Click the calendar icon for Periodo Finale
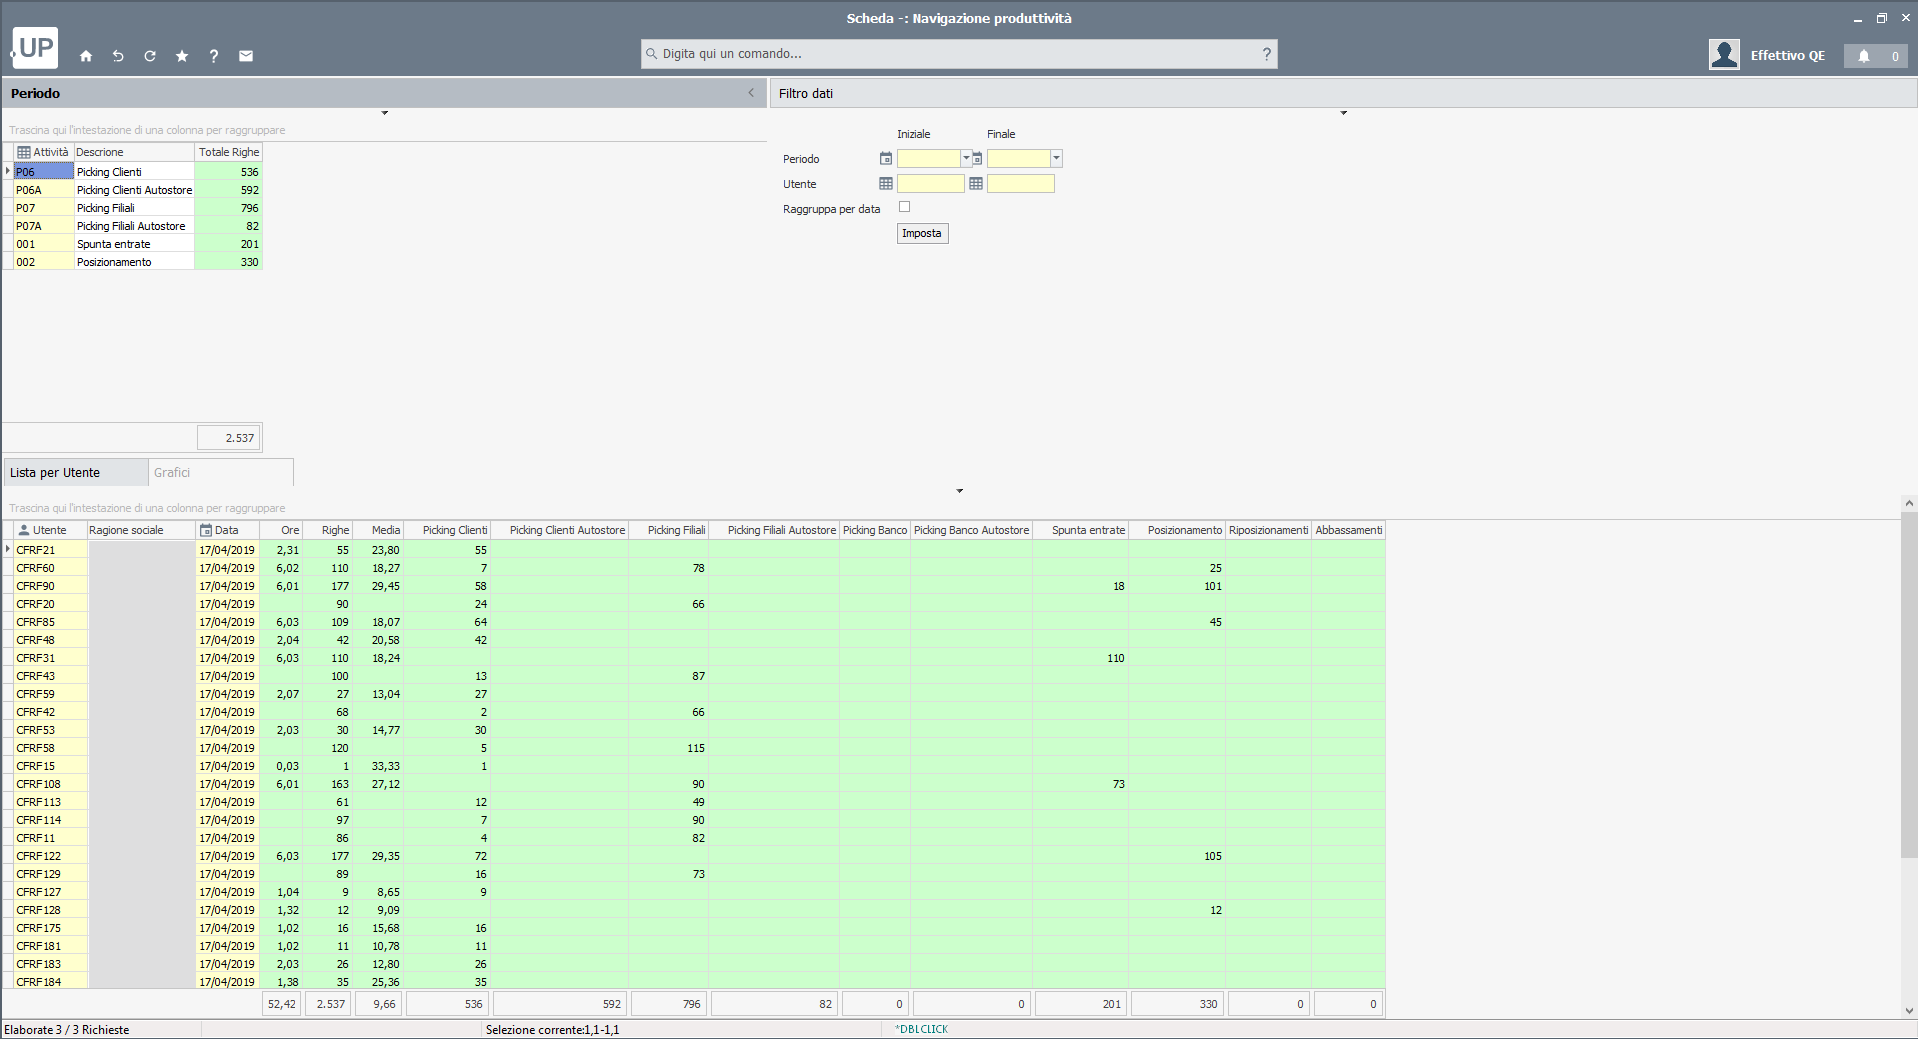 coord(977,158)
